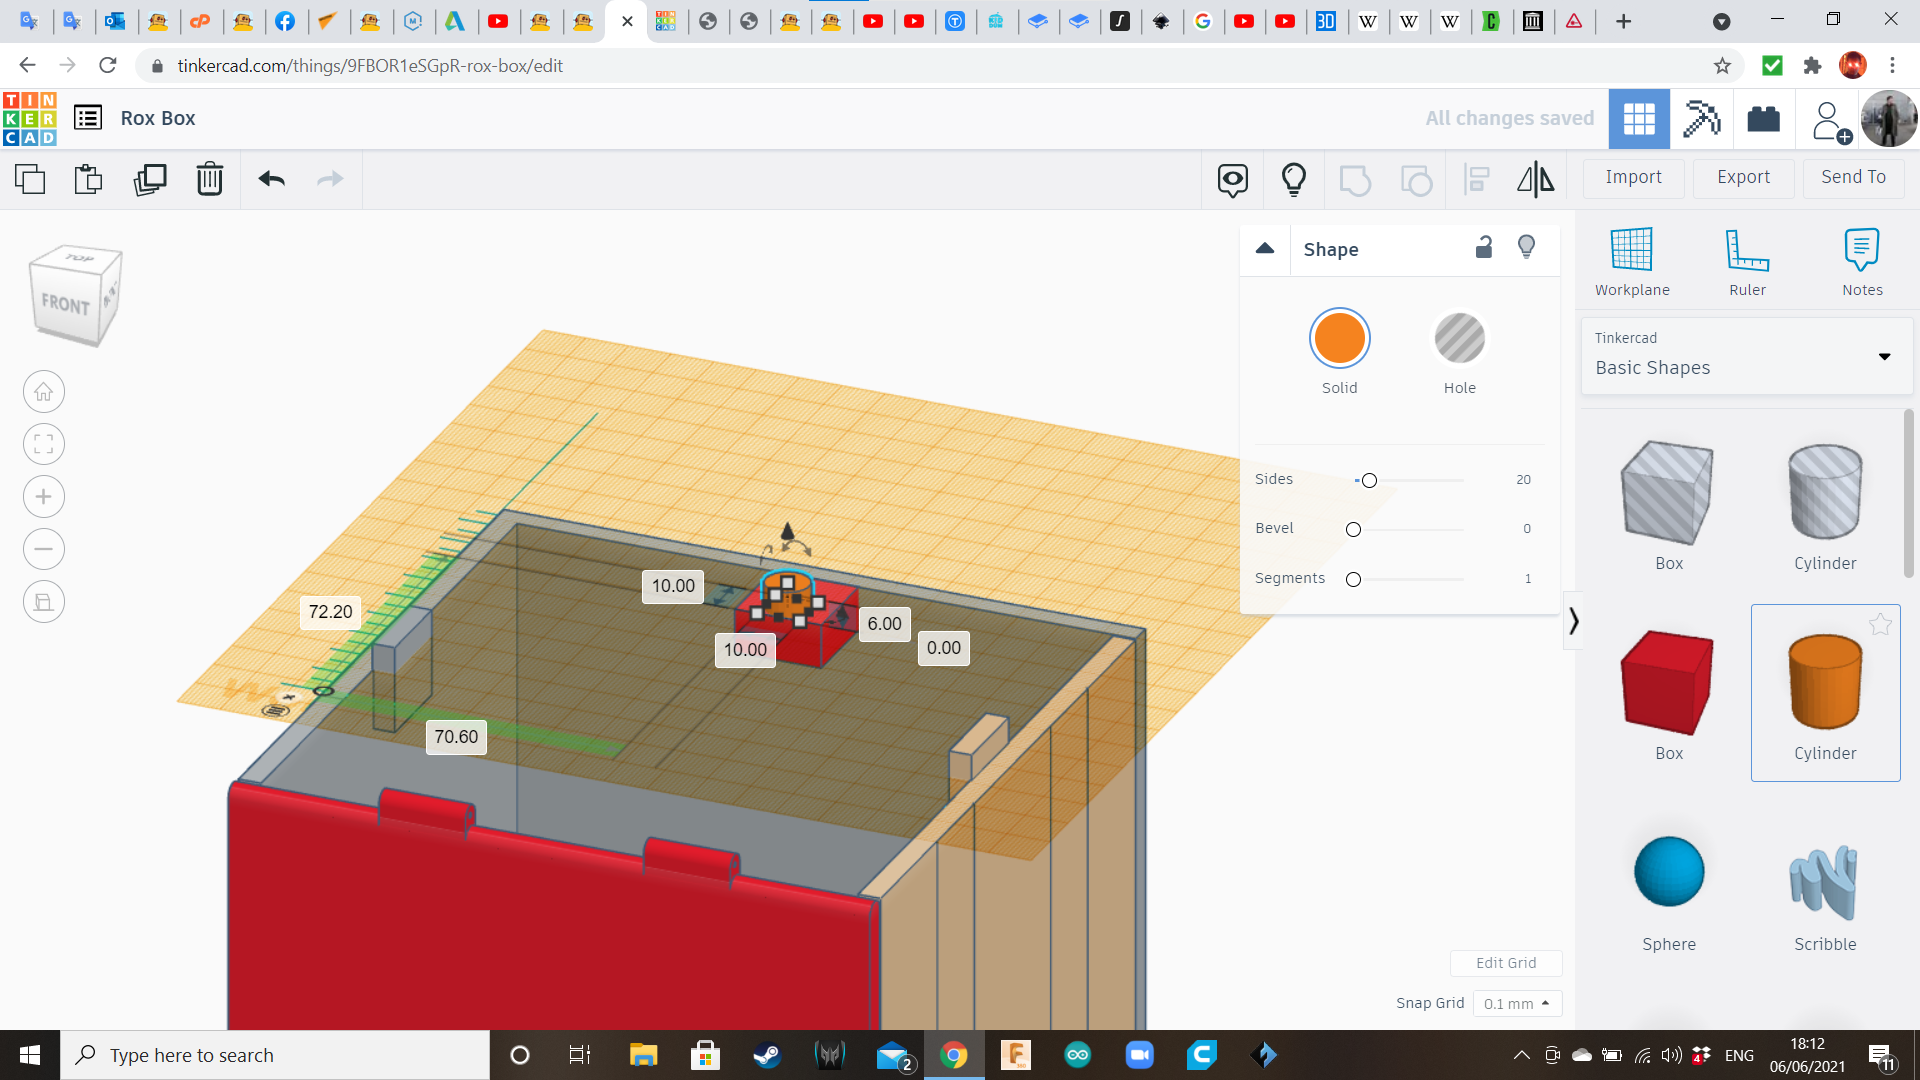Set shape to Solid
This screenshot has height=1080, width=1920.
[x=1339, y=339]
